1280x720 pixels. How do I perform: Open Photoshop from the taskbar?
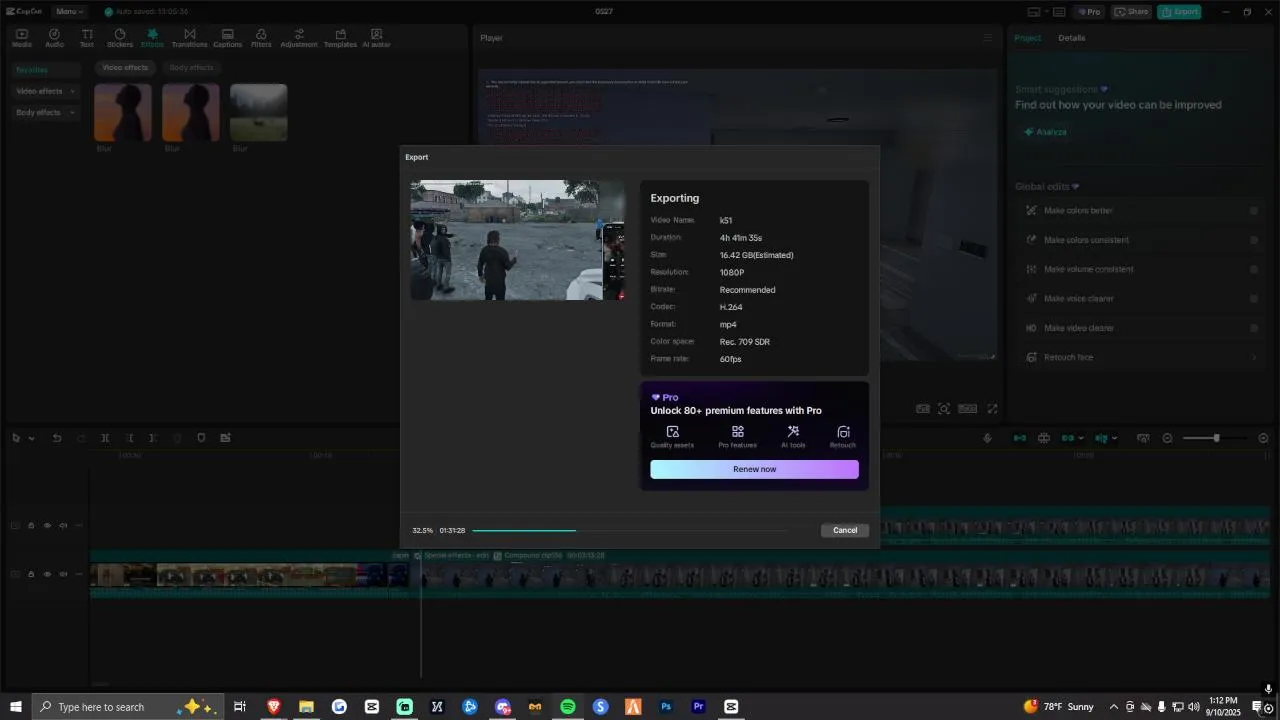point(666,707)
